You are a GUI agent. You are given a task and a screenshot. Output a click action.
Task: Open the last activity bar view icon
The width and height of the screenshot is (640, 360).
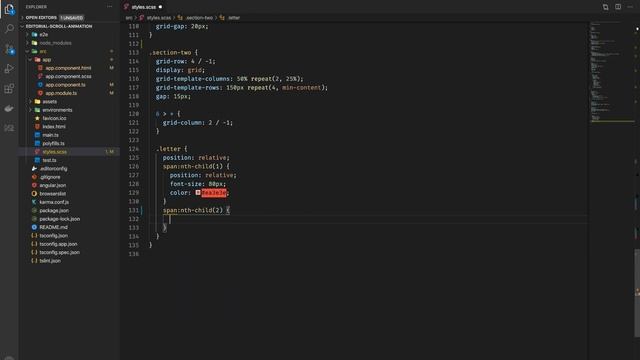[9, 128]
